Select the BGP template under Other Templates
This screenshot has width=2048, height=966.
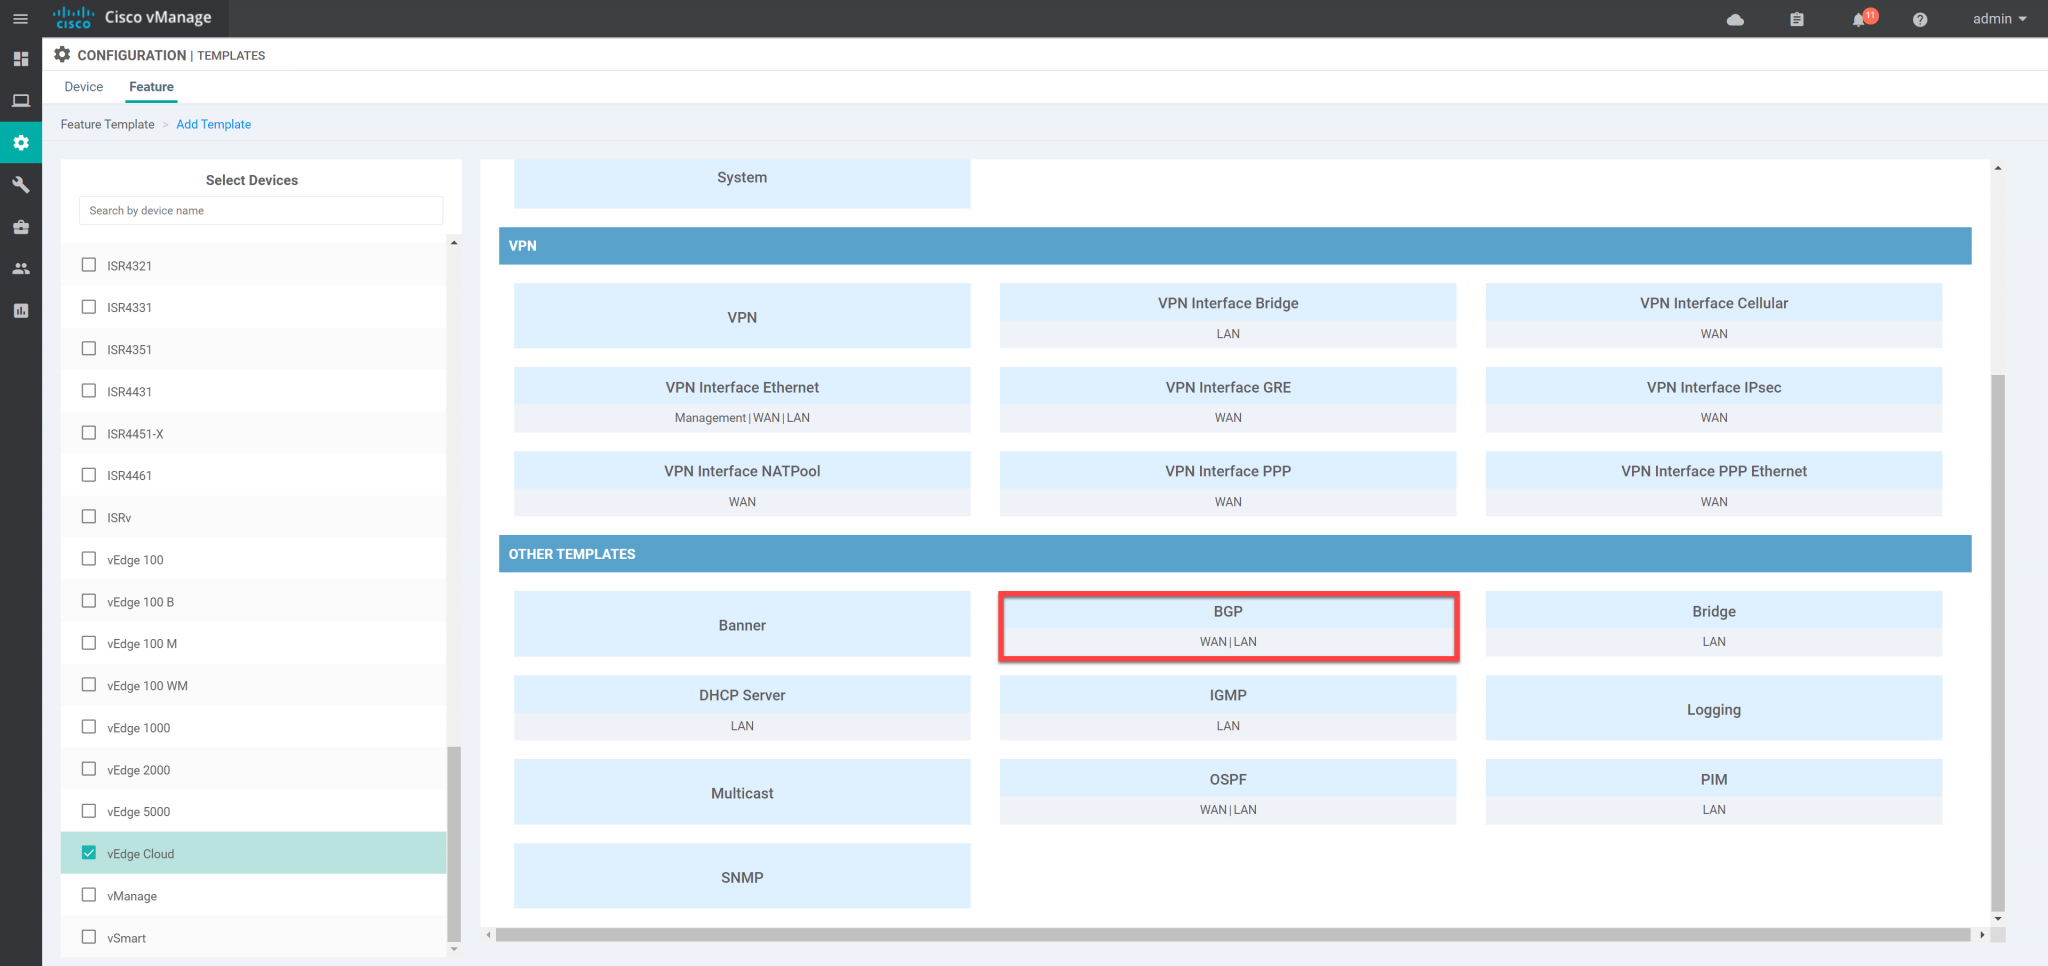click(x=1228, y=625)
